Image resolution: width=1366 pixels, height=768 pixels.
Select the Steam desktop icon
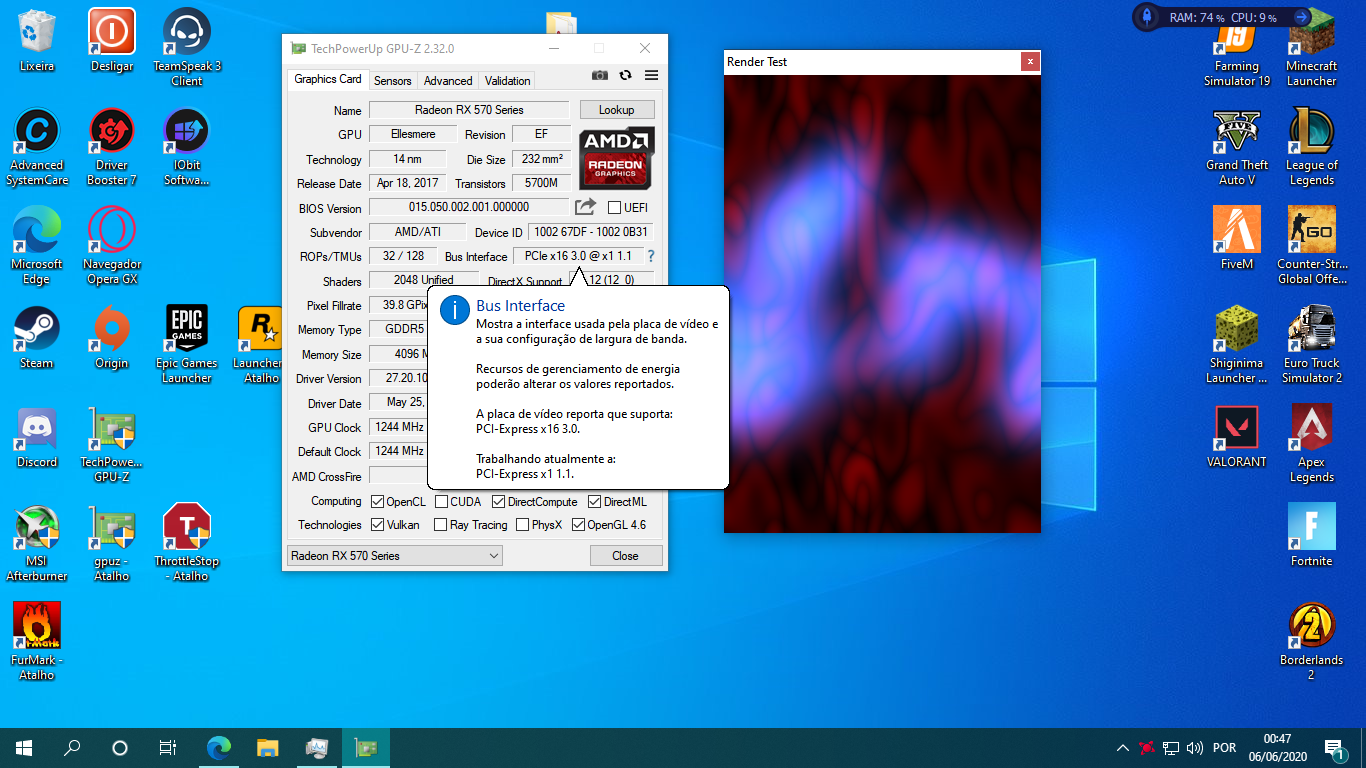37,337
